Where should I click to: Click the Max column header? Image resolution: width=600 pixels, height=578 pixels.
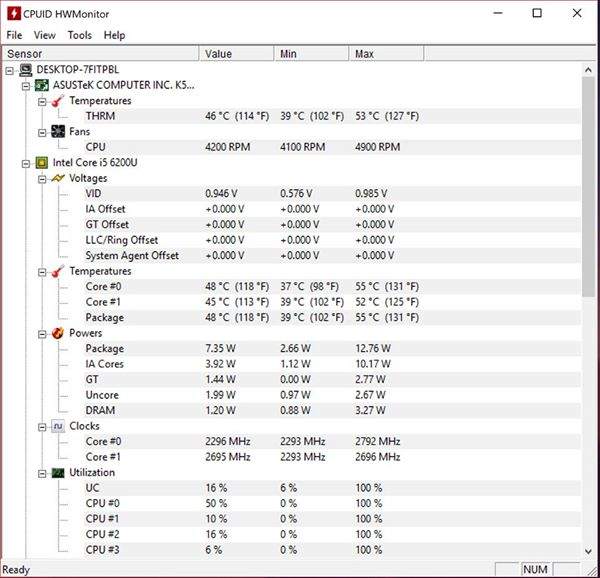click(364, 54)
